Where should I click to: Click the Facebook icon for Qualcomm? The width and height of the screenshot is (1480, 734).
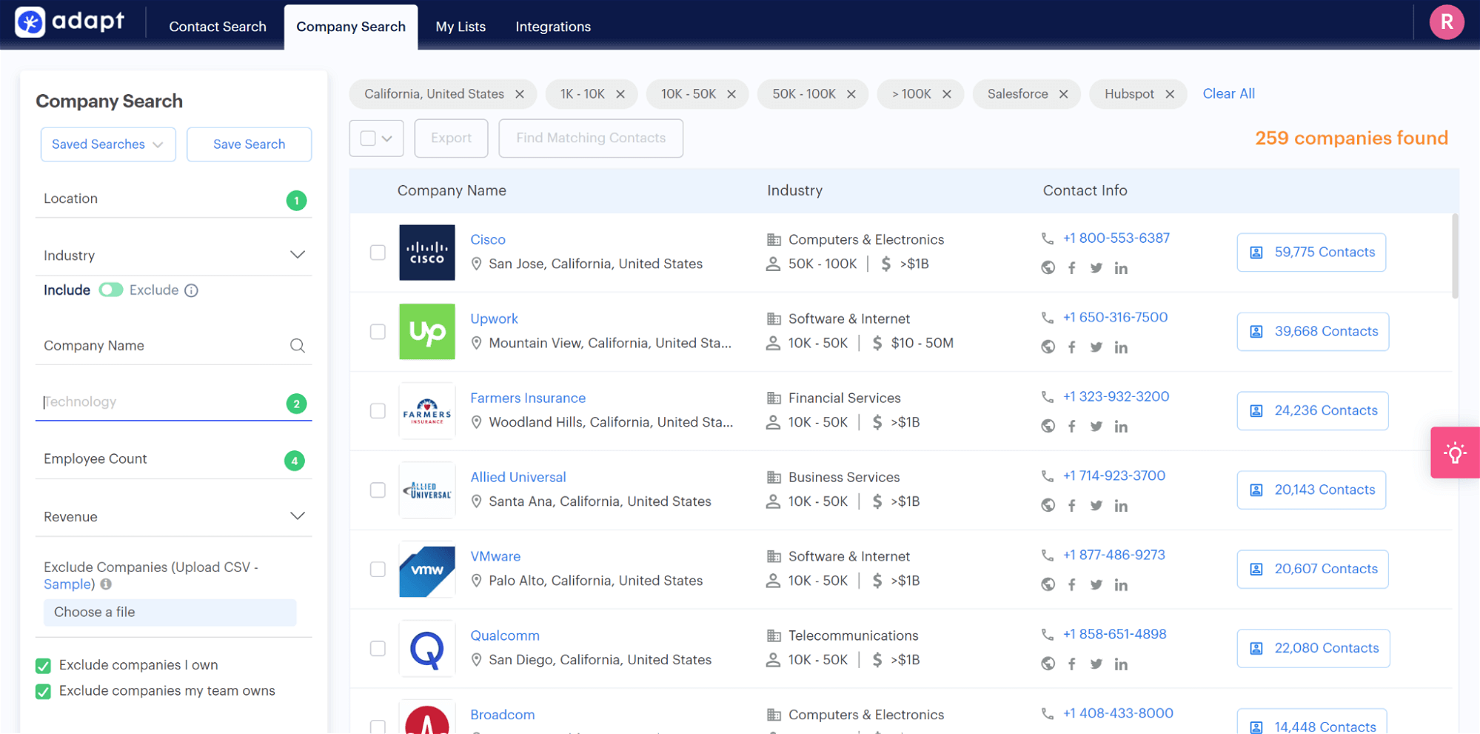click(x=1071, y=663)
